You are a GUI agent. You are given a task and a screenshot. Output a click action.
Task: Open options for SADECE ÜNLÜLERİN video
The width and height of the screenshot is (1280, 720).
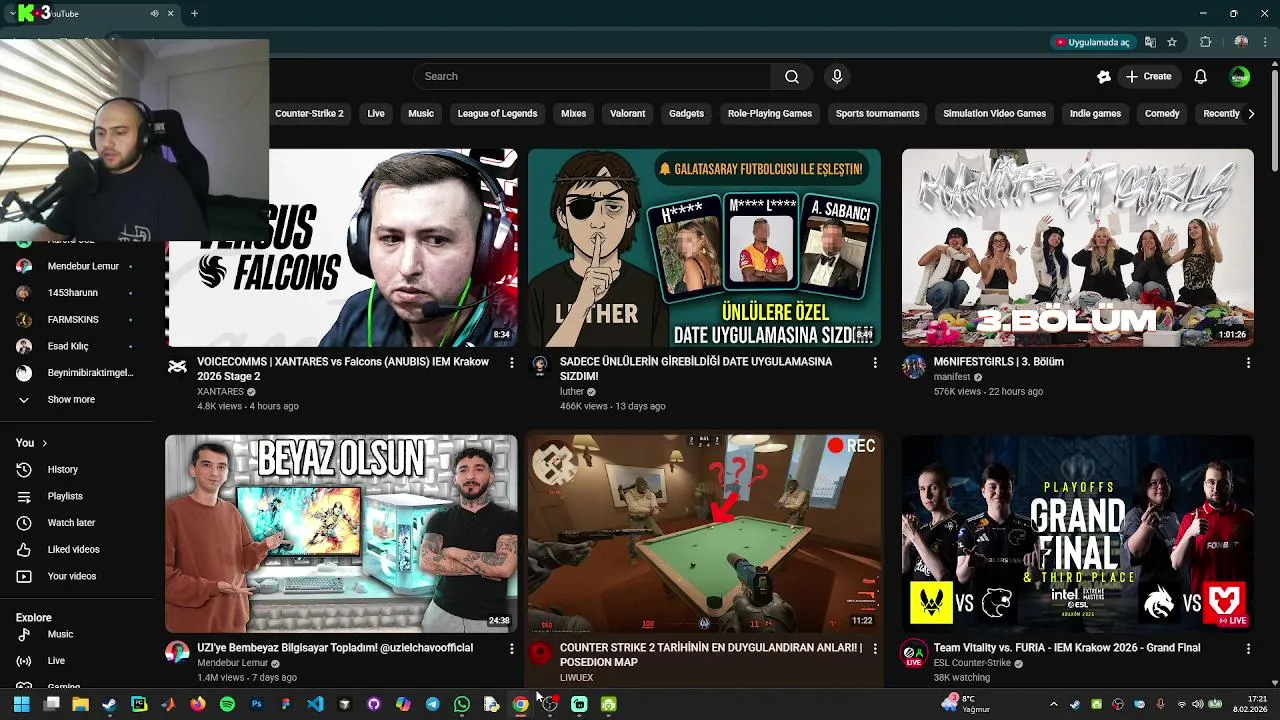coord(874,362)
